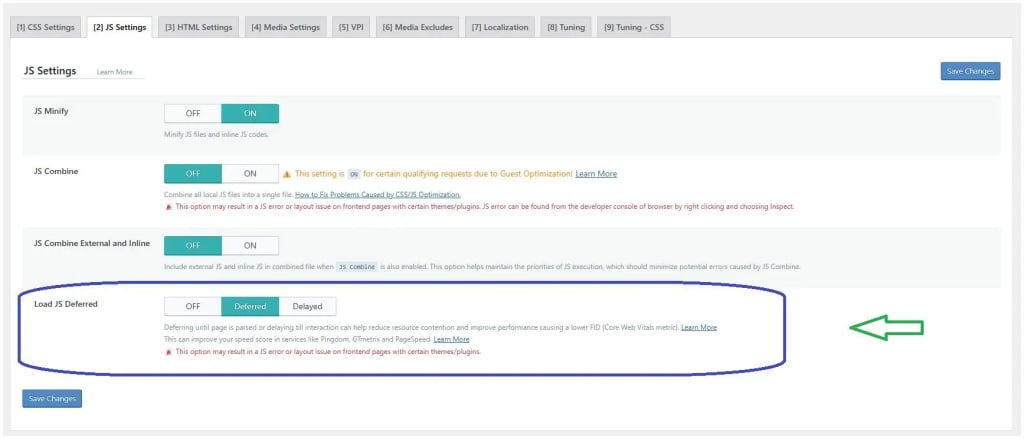Select the [8] Tuning tab

[x=566, y=27]
